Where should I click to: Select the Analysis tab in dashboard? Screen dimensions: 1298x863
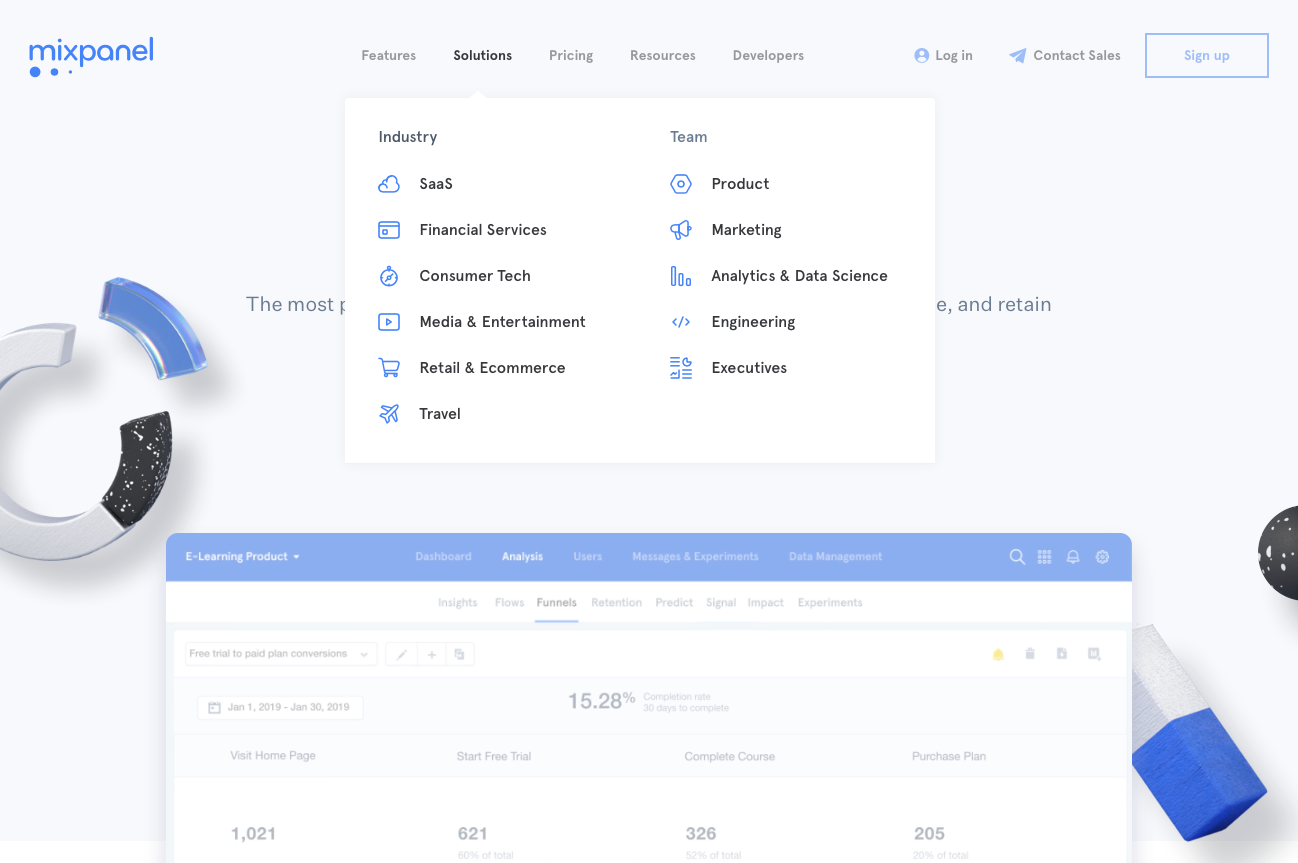coord(522,557)
